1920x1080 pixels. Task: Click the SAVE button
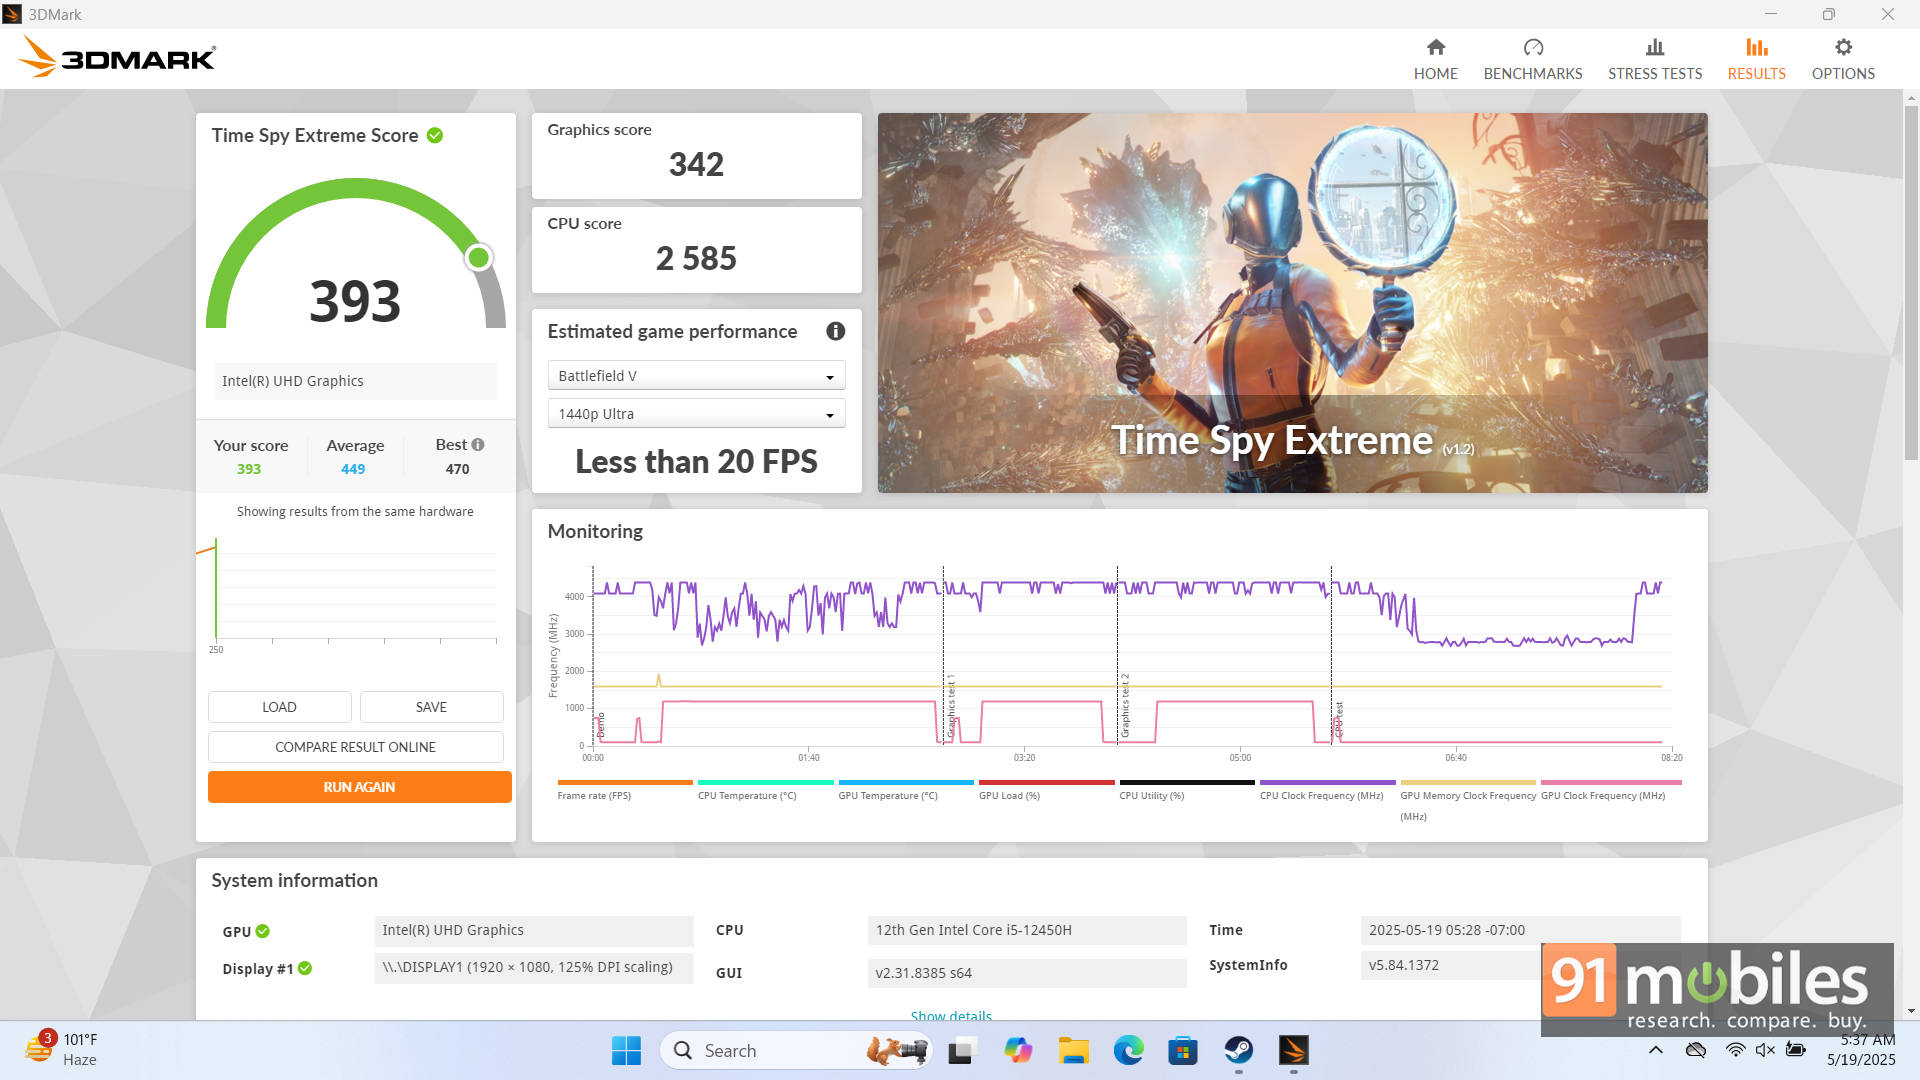pos(431,707)
